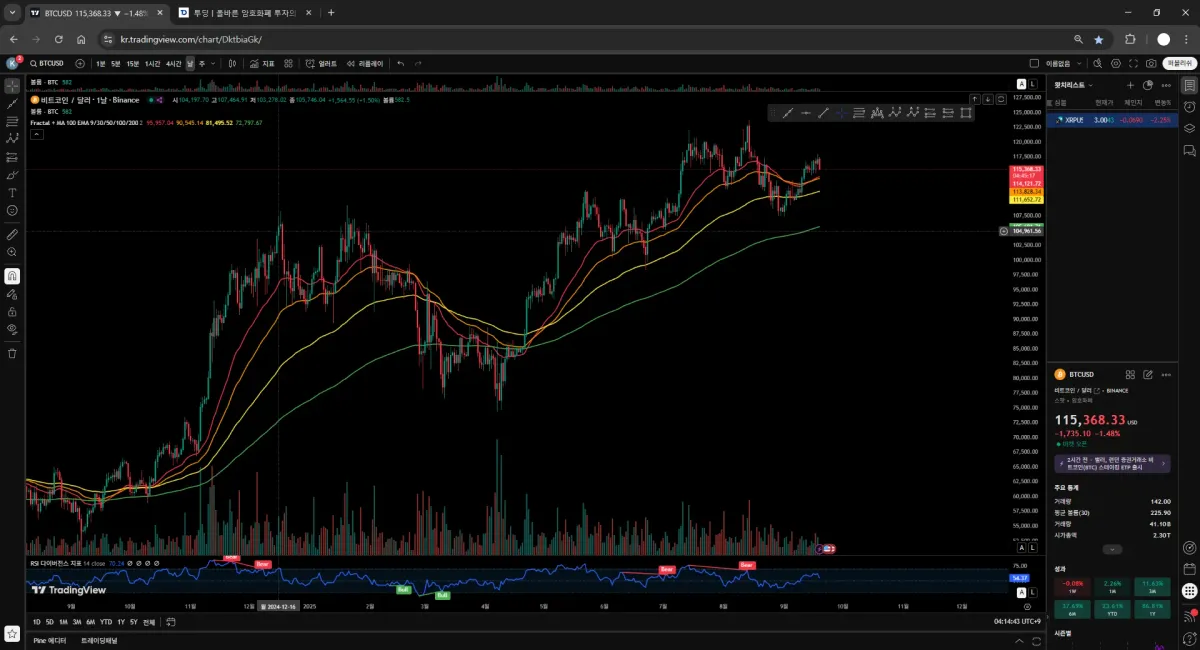The height and width of the screenshot is (650, 1200).
Task: Toggle log scale L button
Action: (x=1031, y=547)
